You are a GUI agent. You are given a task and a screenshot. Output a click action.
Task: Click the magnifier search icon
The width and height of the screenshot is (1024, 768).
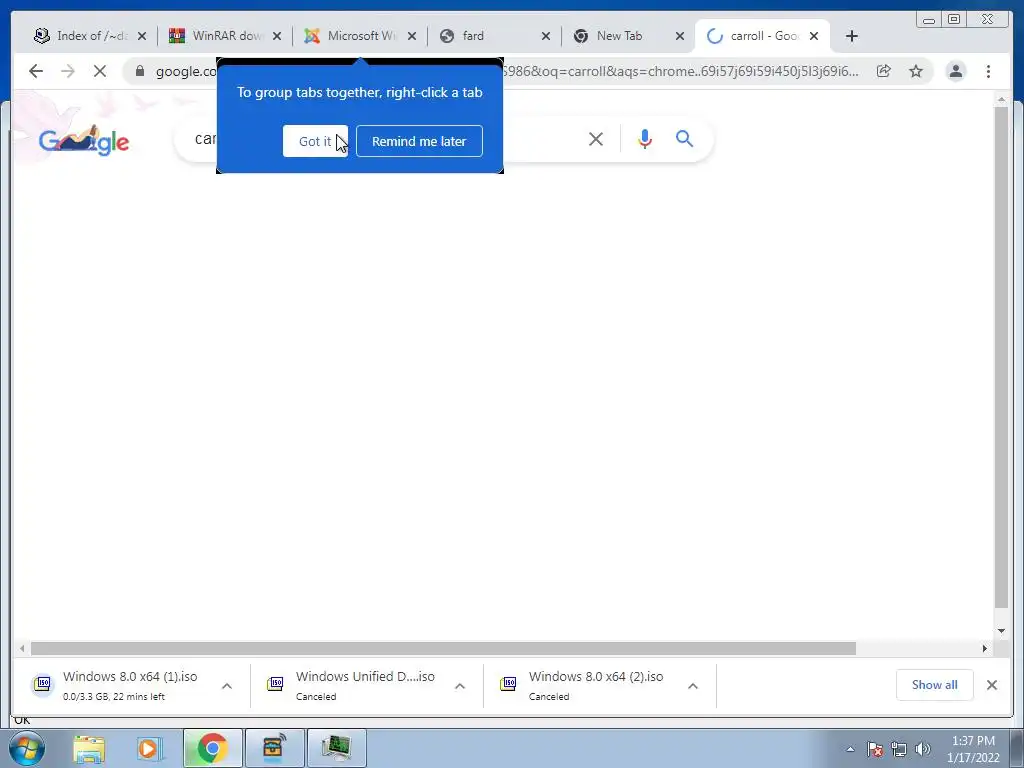tap(684, 138)
